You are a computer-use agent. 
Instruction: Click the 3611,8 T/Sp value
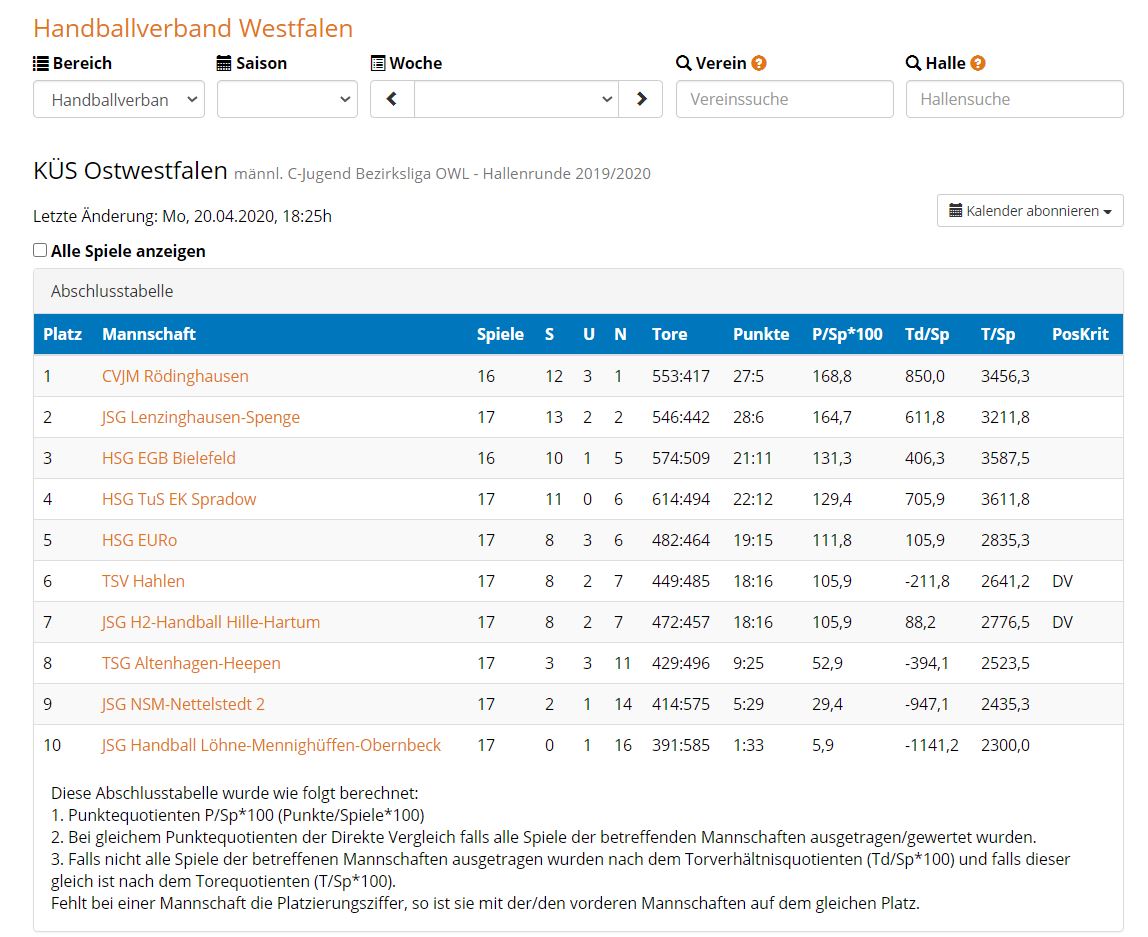point(1005,499)
